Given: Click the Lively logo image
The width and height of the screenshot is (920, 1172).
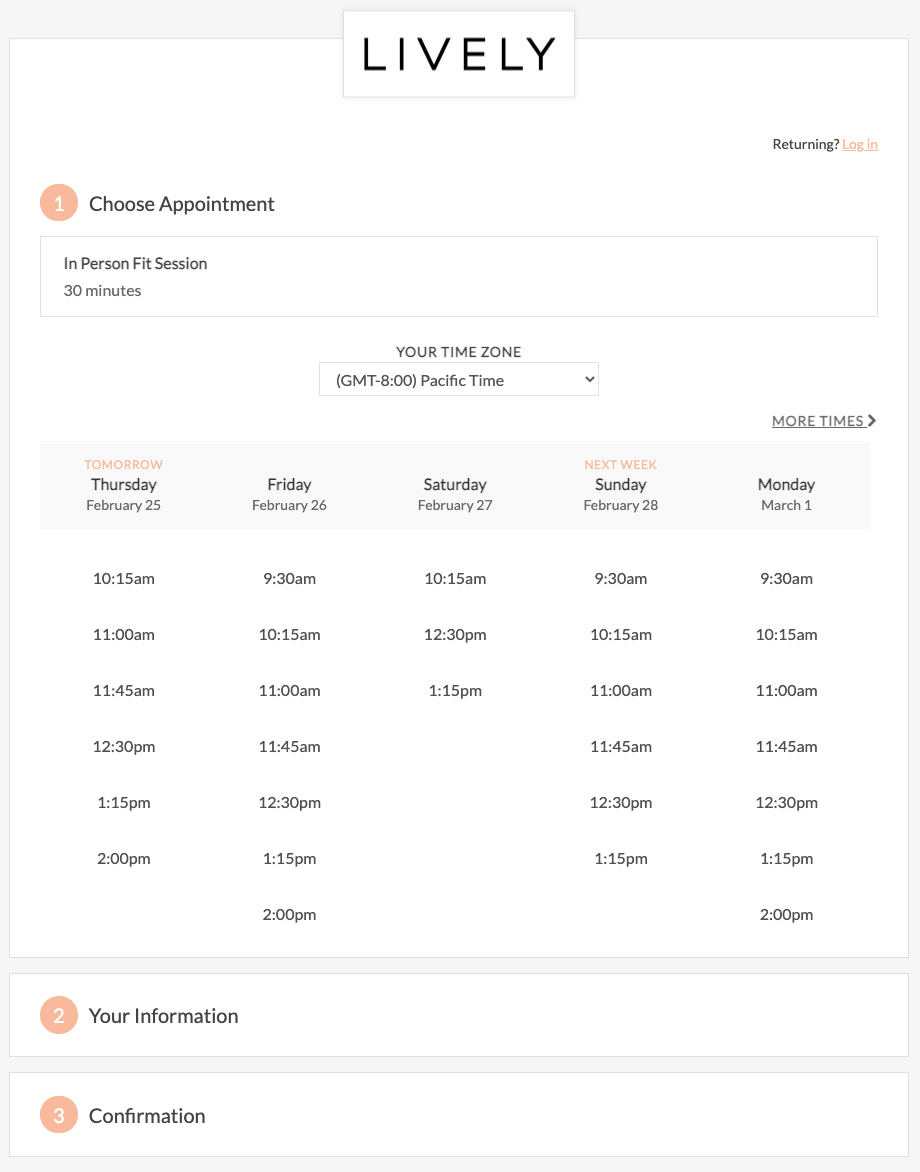Looking at the screenshot, I should point(458,54).
